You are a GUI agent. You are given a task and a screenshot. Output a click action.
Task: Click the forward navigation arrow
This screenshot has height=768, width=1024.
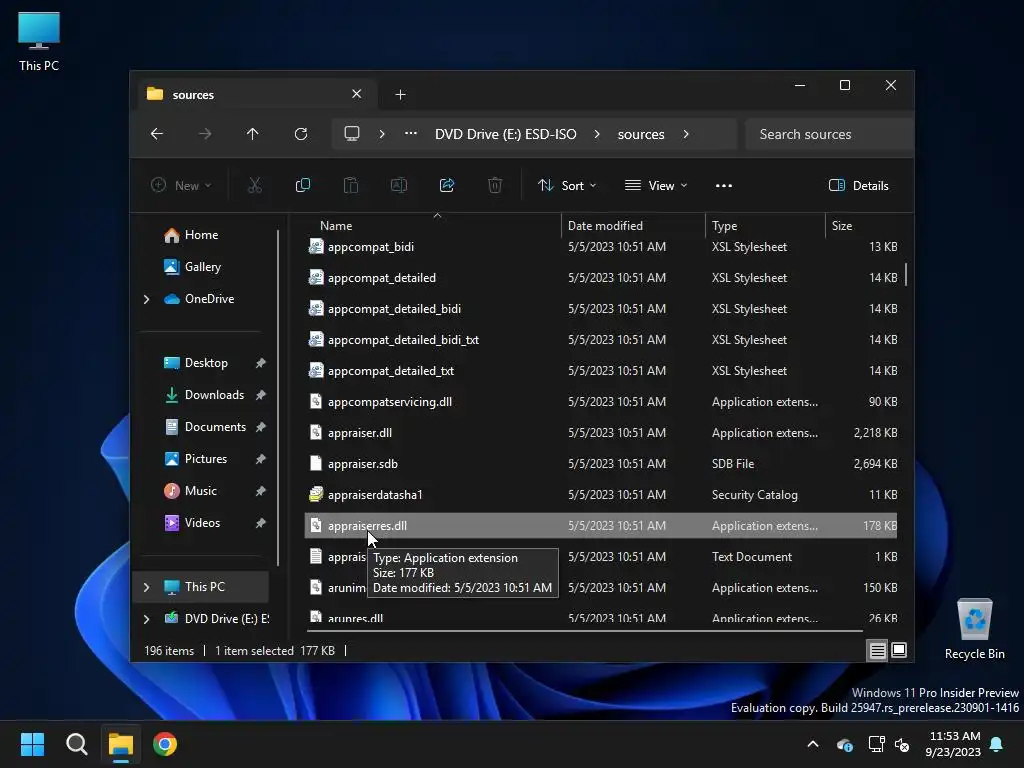click(205, 134)
